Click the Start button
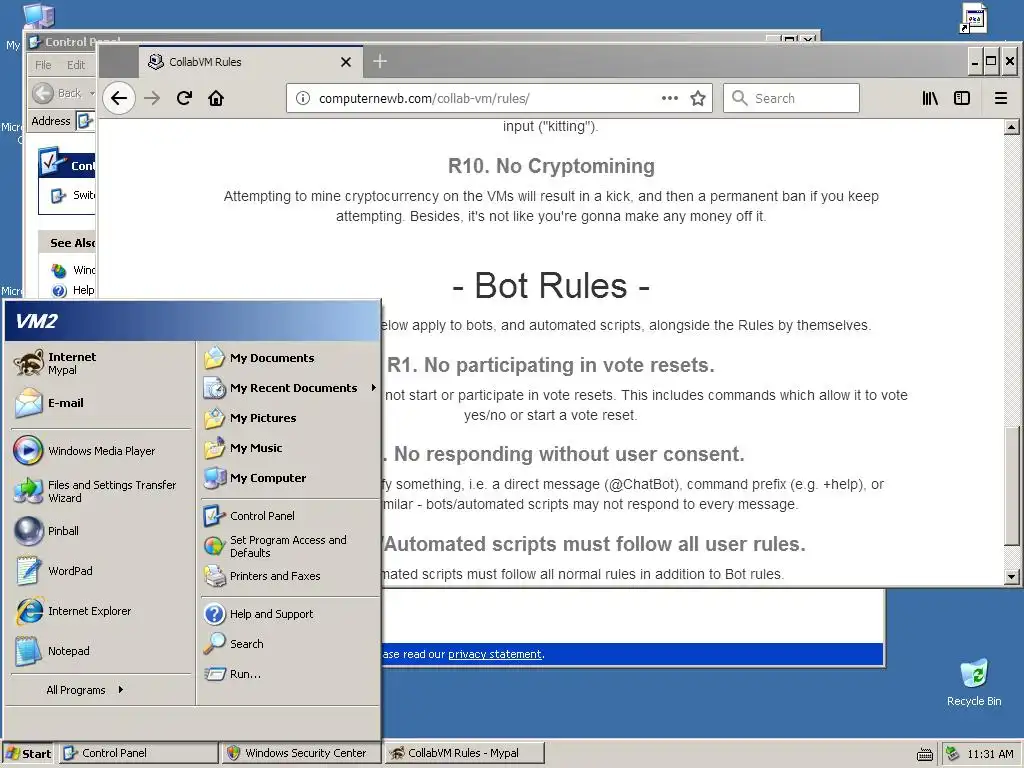Image resolution: width=1024 pixels, height=768 pixels. [x=29, y=753]
